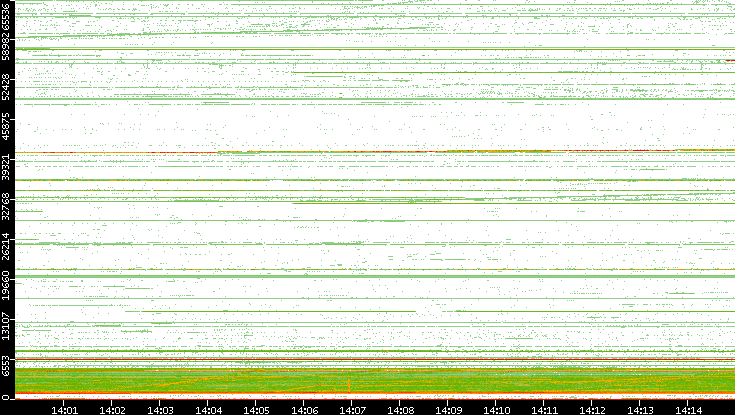Image resolution: width=735 pixels, height=415 pixels.
Task: Select the 14:11 time axis tick
Action: 545,410
